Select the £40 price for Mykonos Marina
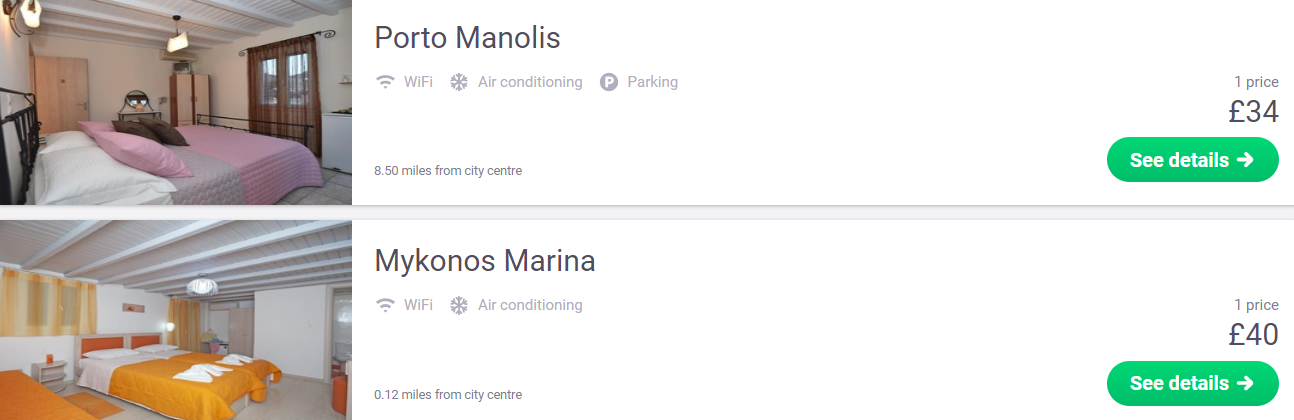This screenshot has height=420, width=1294. [1254, 335]
